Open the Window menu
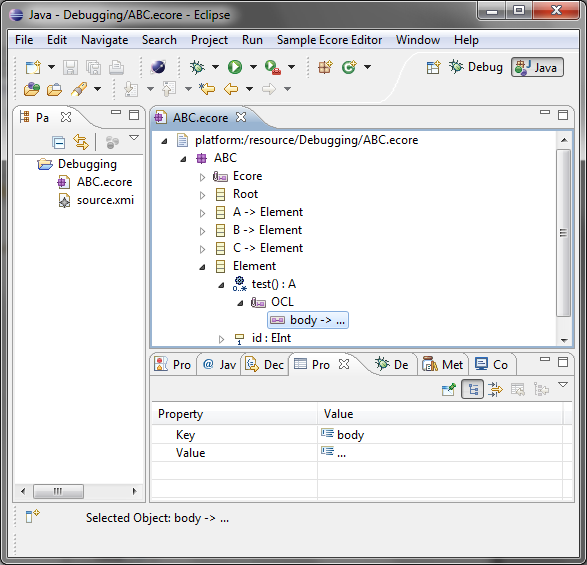This screenshot has width=587, height=565. [x=418, y=40]
